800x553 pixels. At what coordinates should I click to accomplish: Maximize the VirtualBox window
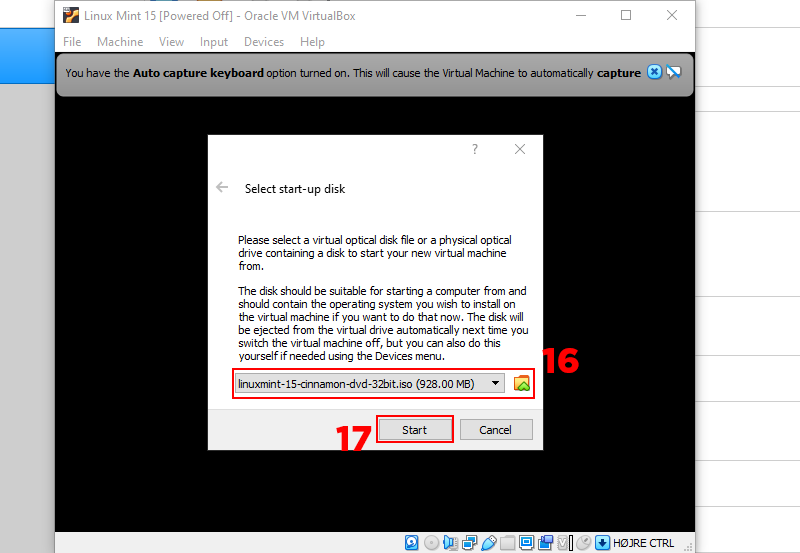click(626, 15)
